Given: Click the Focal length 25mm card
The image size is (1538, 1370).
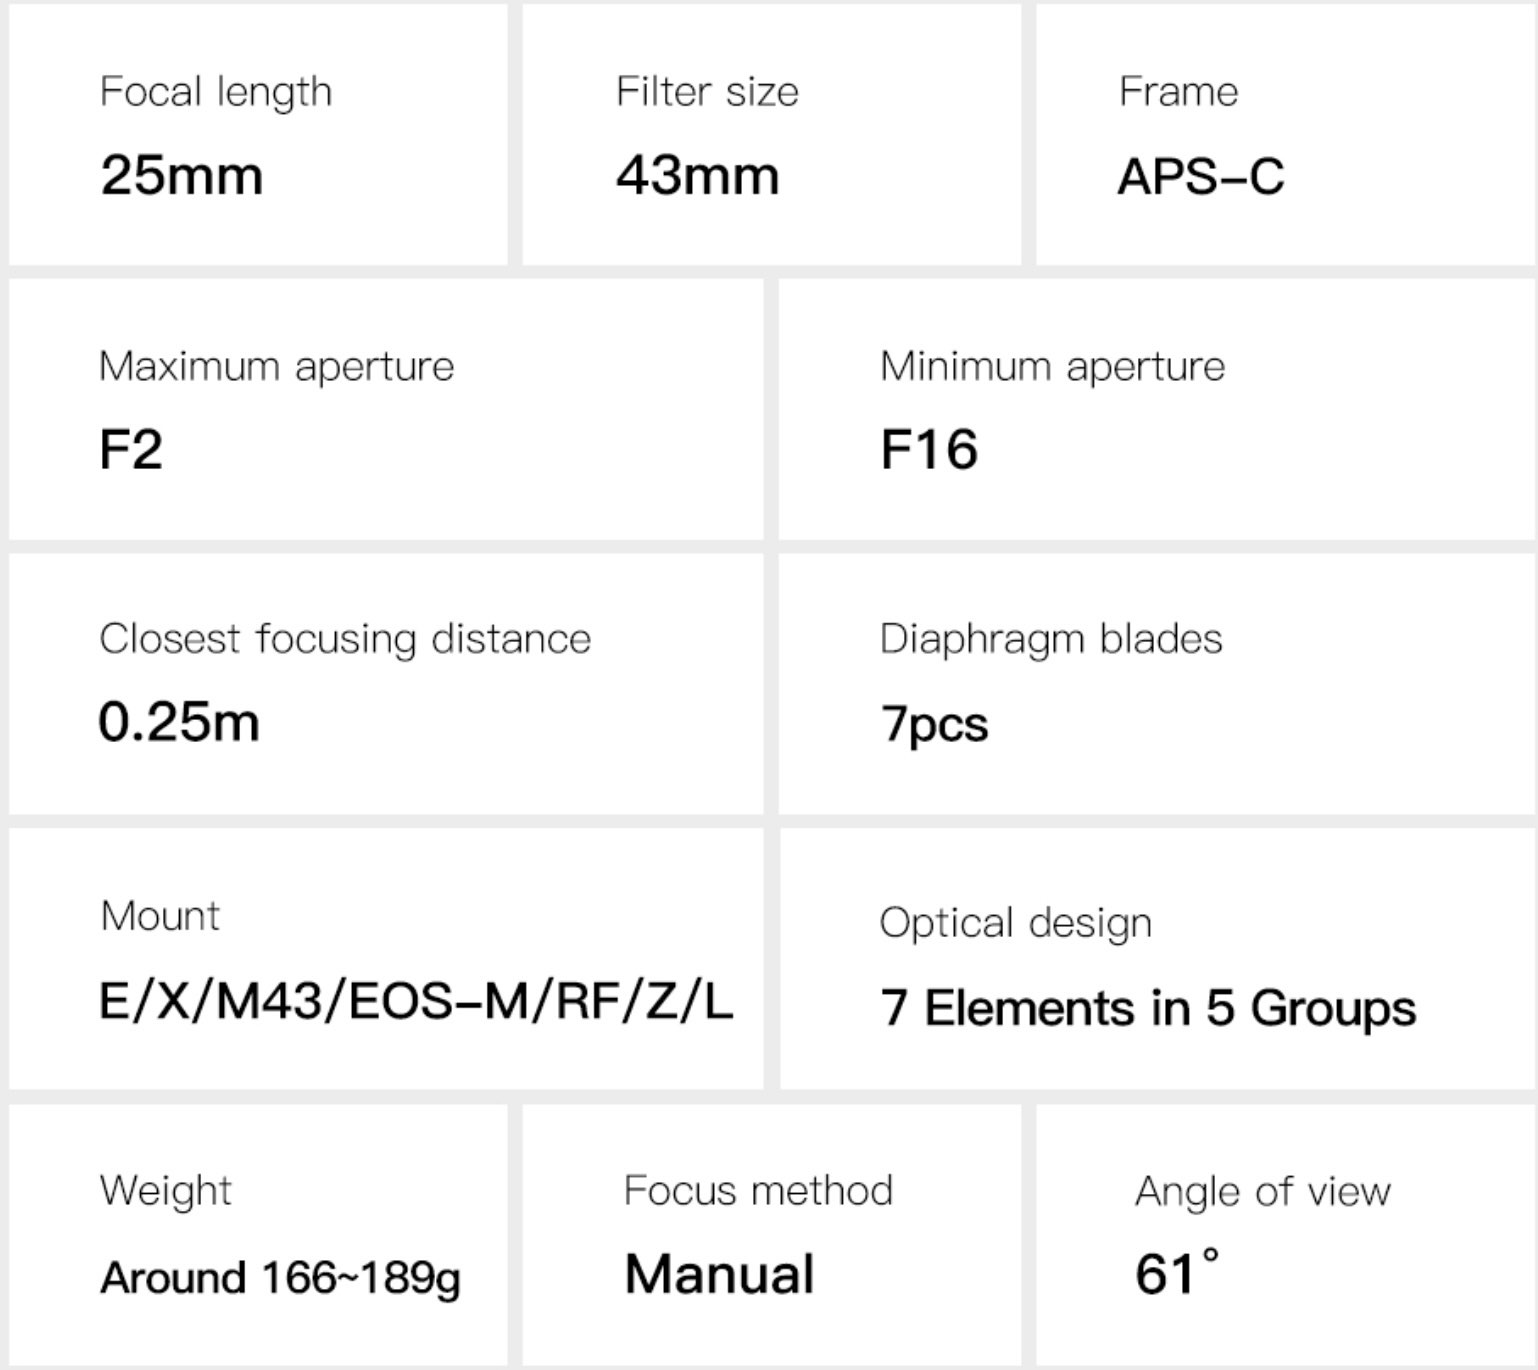Looking at the screenshot, I should click(258, 135).
